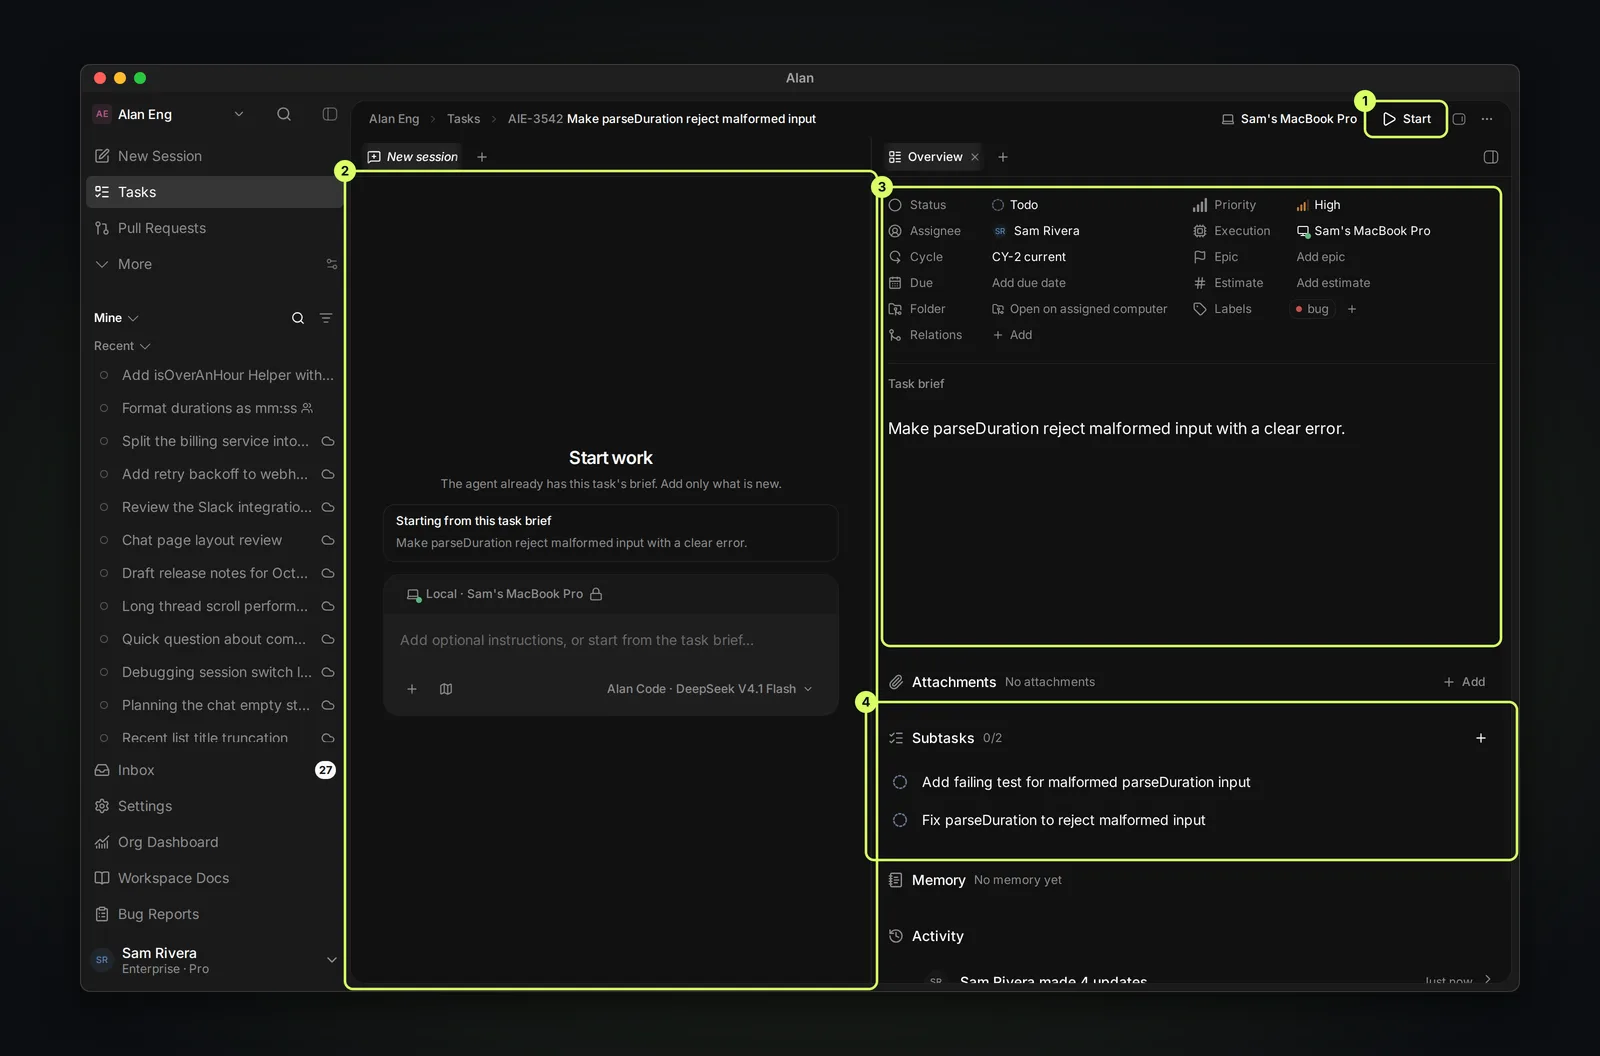The height and width of the screenshot is (1056, 1600).
Task: Click the Start button
Action: pyautogui.click(x=1406, y=119)
